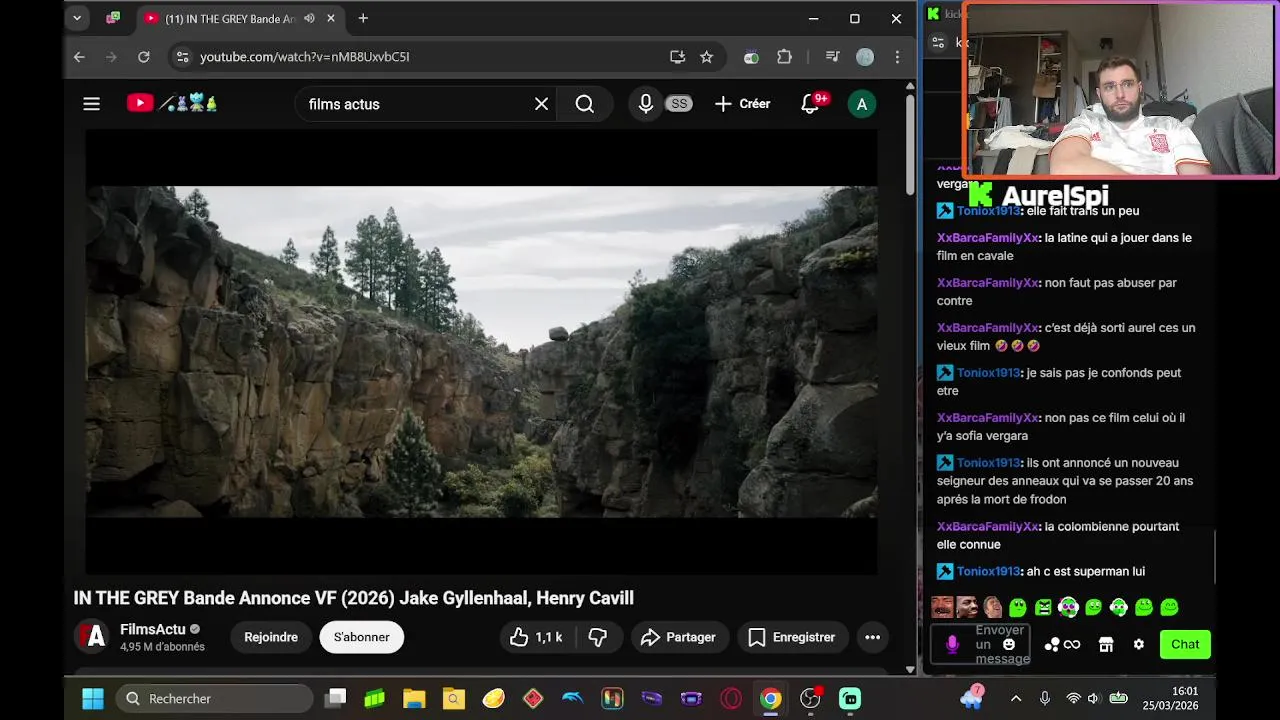Click the video player frame

[481, 352]
